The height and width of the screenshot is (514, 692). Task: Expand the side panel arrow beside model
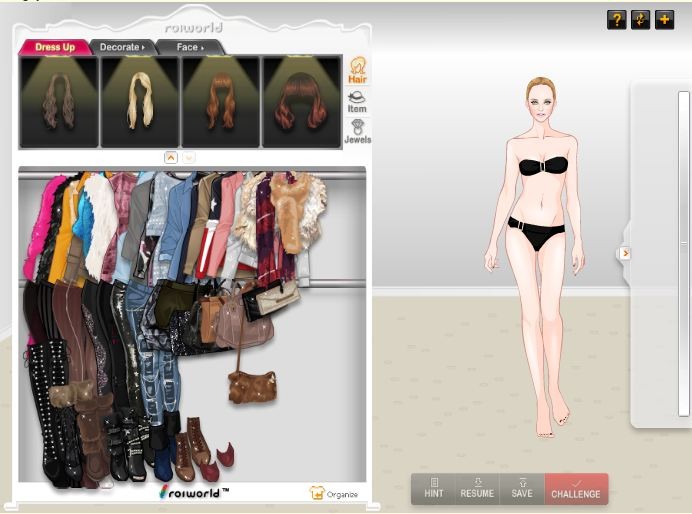click(625, 254)
